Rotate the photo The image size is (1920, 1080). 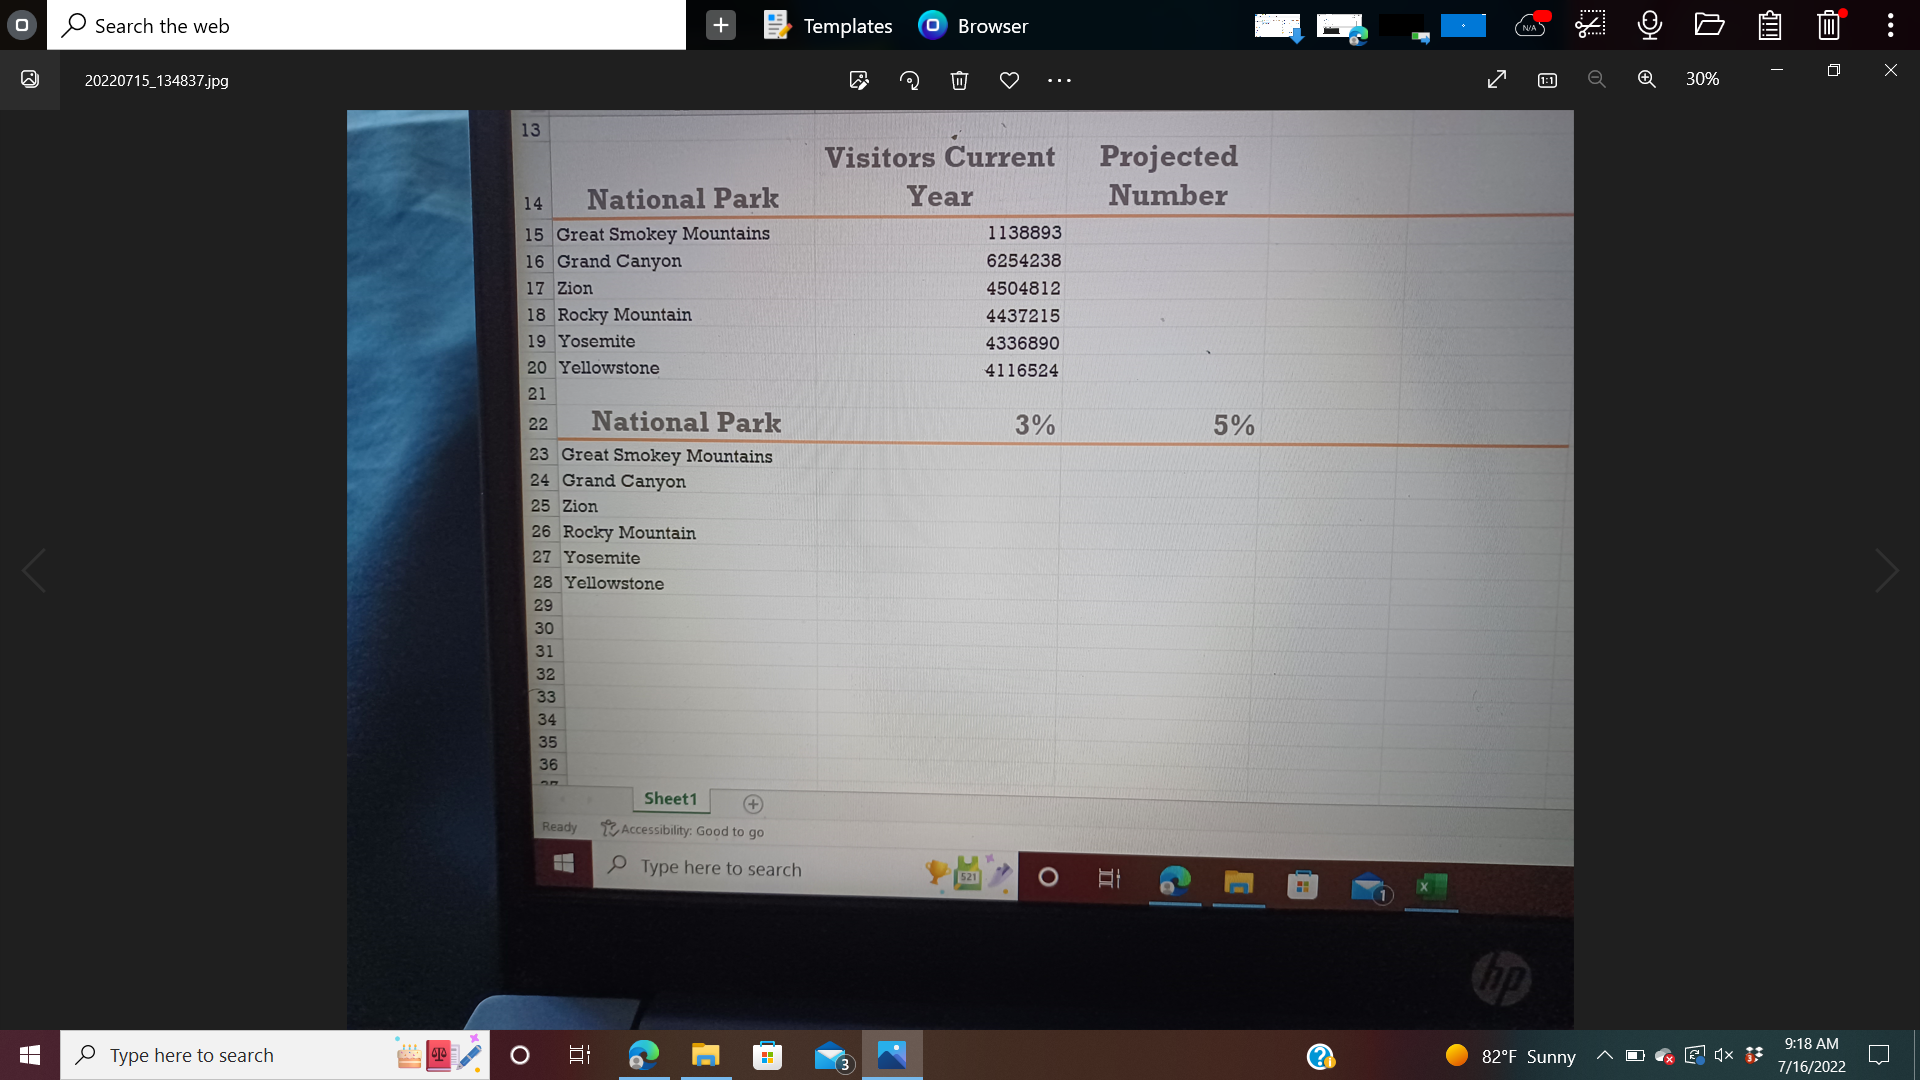(910, 80)
